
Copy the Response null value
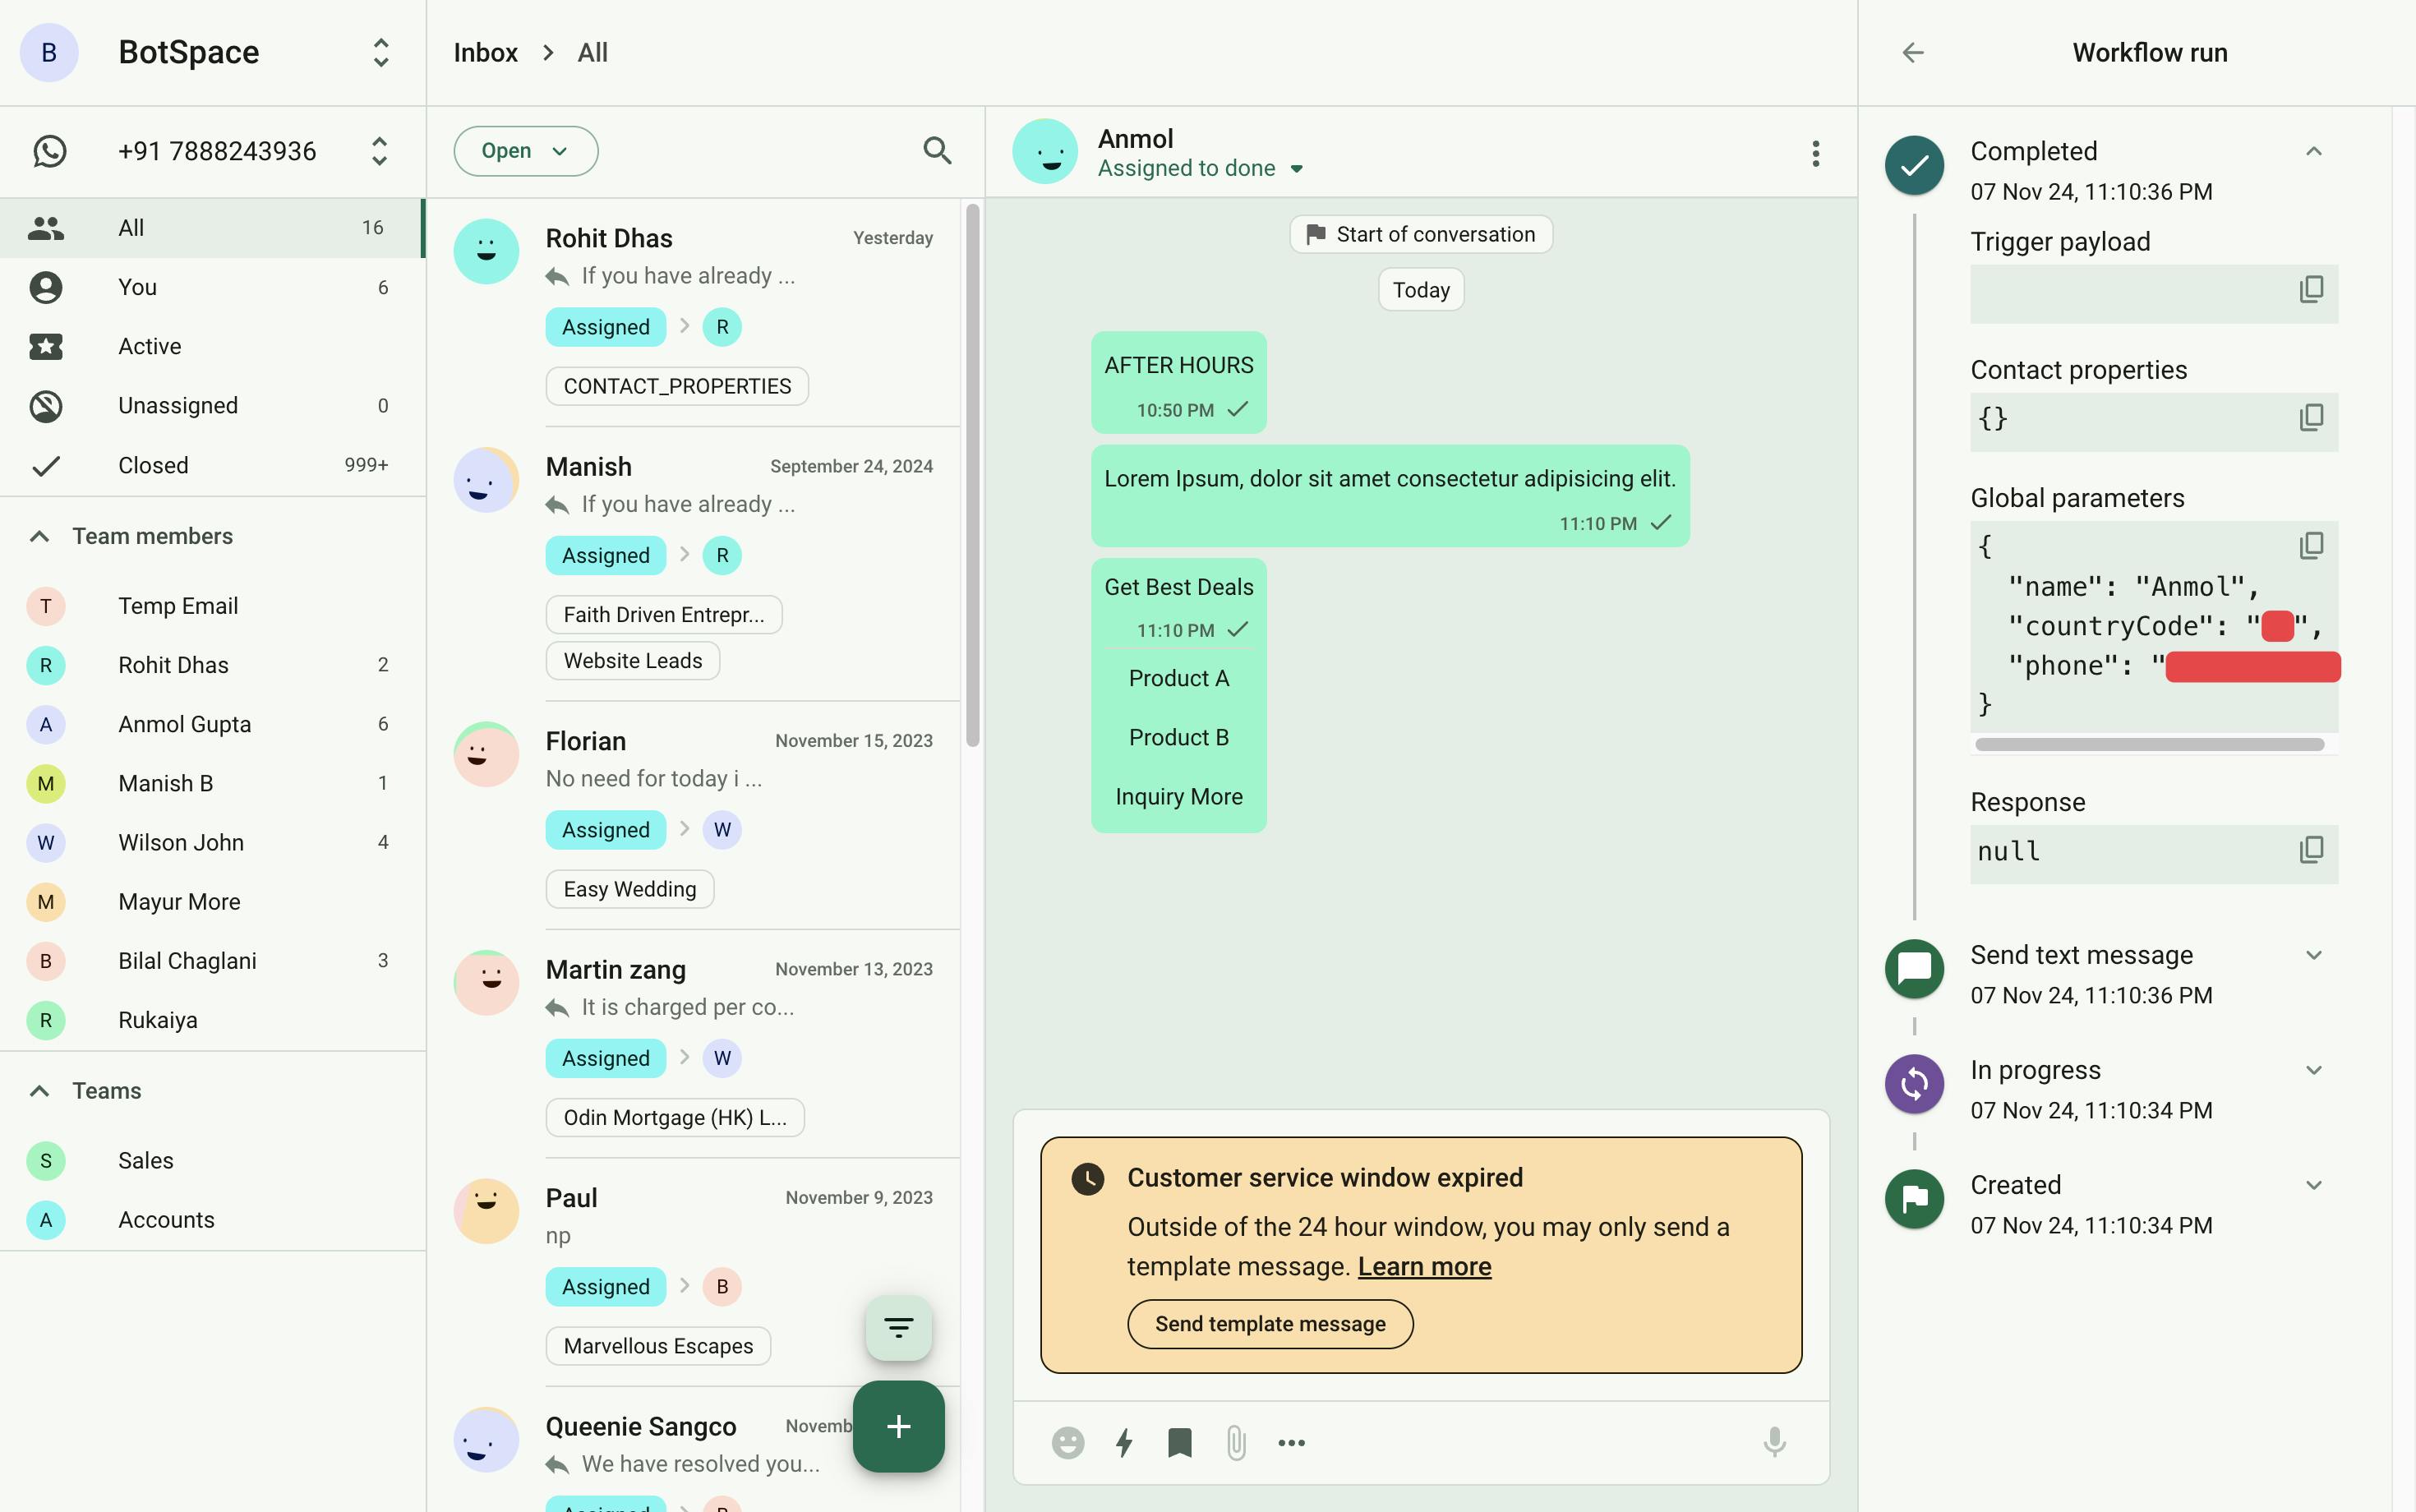coord(2311,849)
